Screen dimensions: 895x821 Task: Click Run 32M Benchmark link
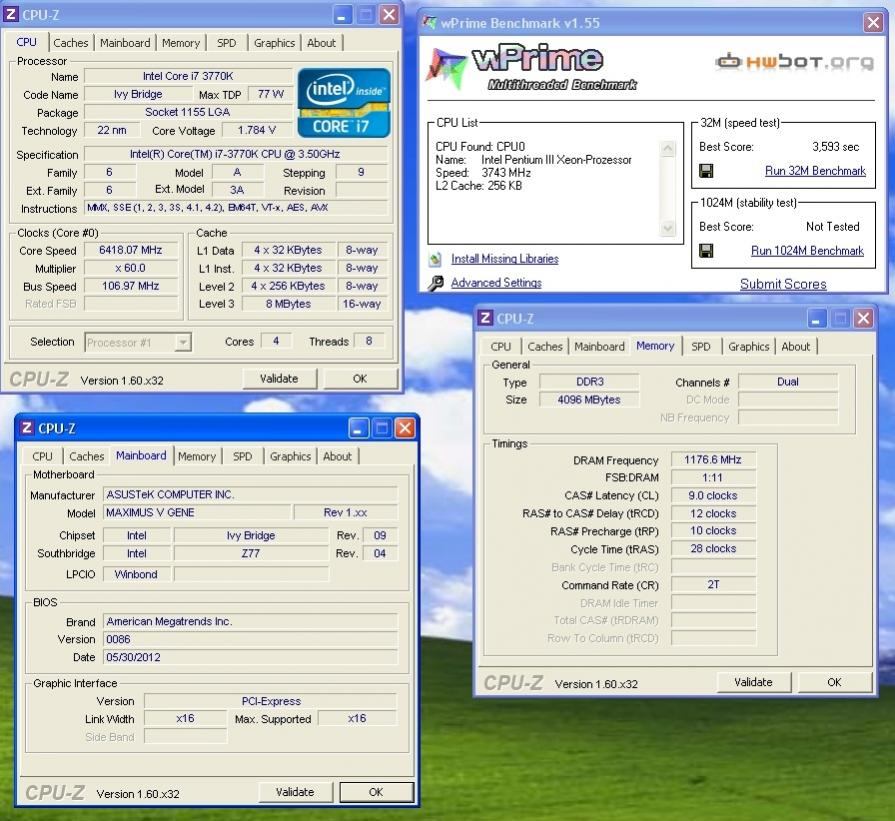815,171
